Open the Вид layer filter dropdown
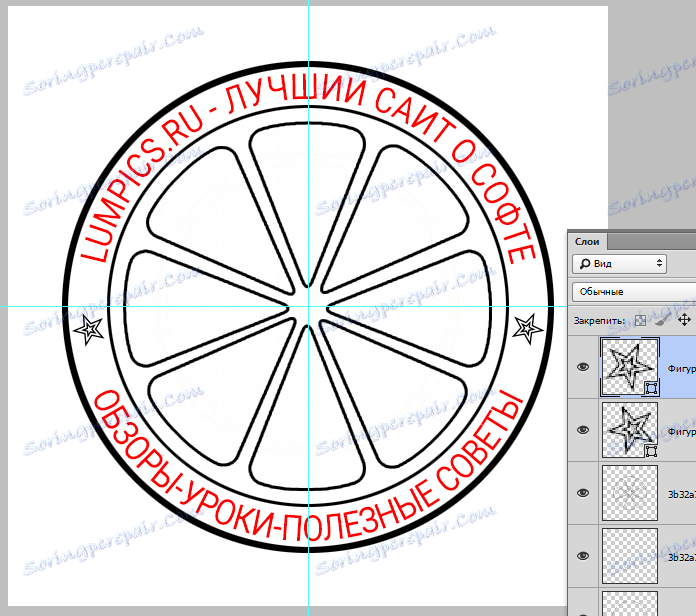The width and height of the screenshot is (696, 616). [x=619, y=264]
